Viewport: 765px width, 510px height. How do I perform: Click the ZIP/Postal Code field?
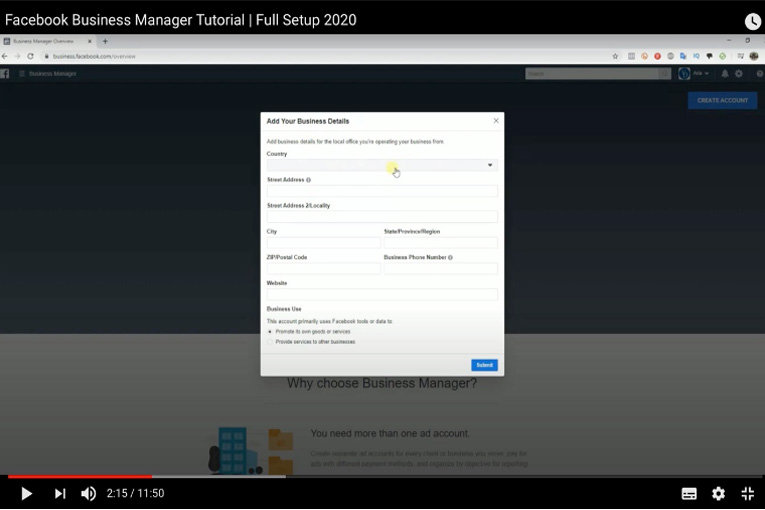click(323, 268)
